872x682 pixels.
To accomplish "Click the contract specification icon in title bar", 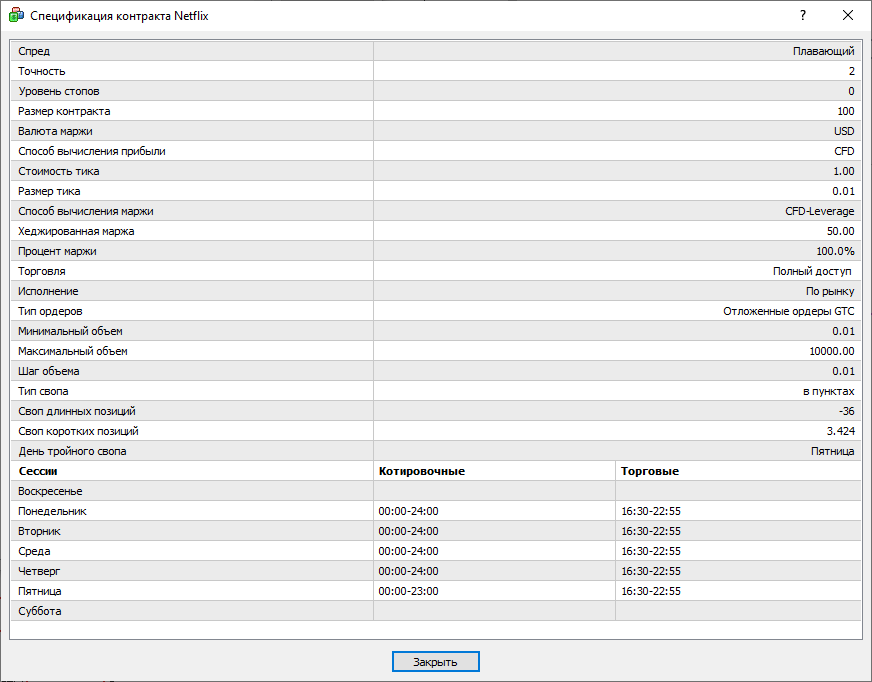I will coord(16,16).
